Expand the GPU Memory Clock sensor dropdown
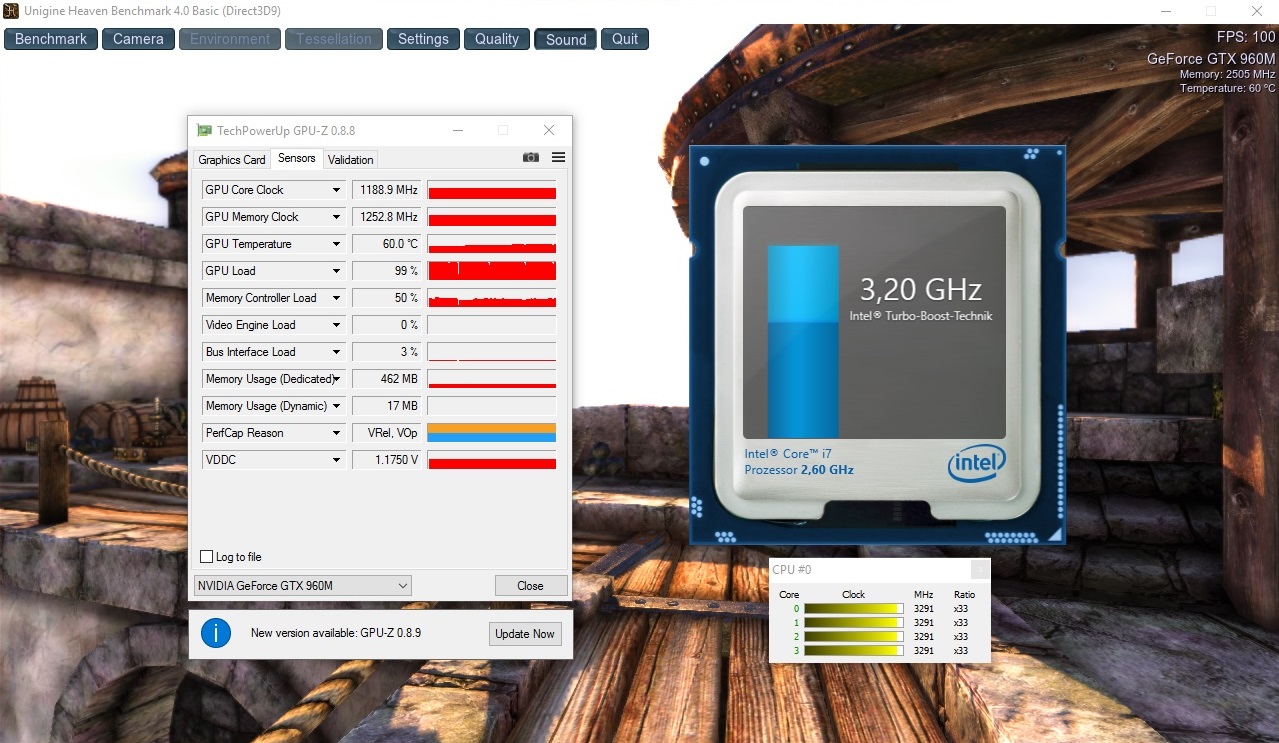1279x743 pixels. pos(336,217)
